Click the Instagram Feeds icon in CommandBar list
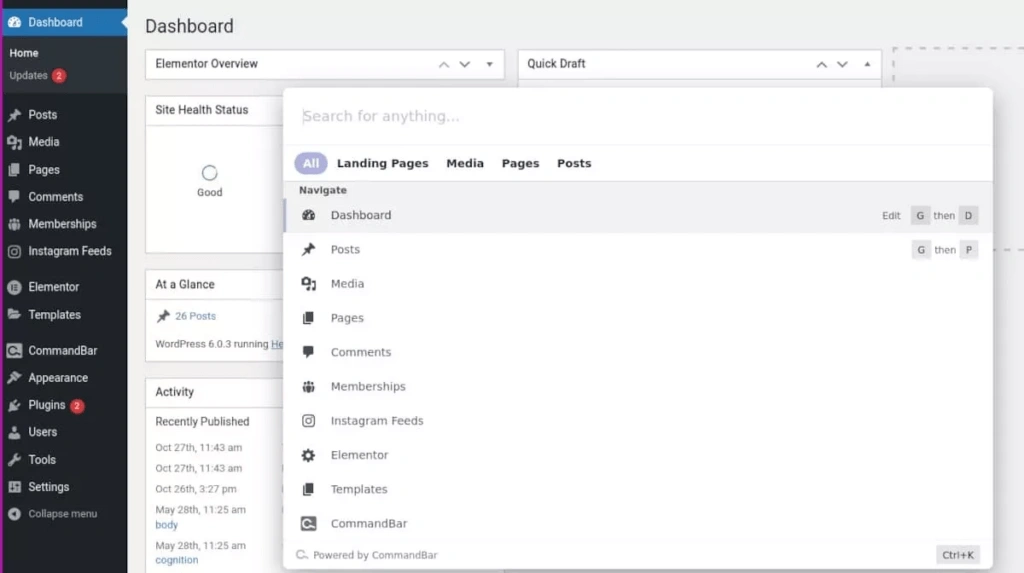Screen dimensions: 1024x573 tap(309, 421)
